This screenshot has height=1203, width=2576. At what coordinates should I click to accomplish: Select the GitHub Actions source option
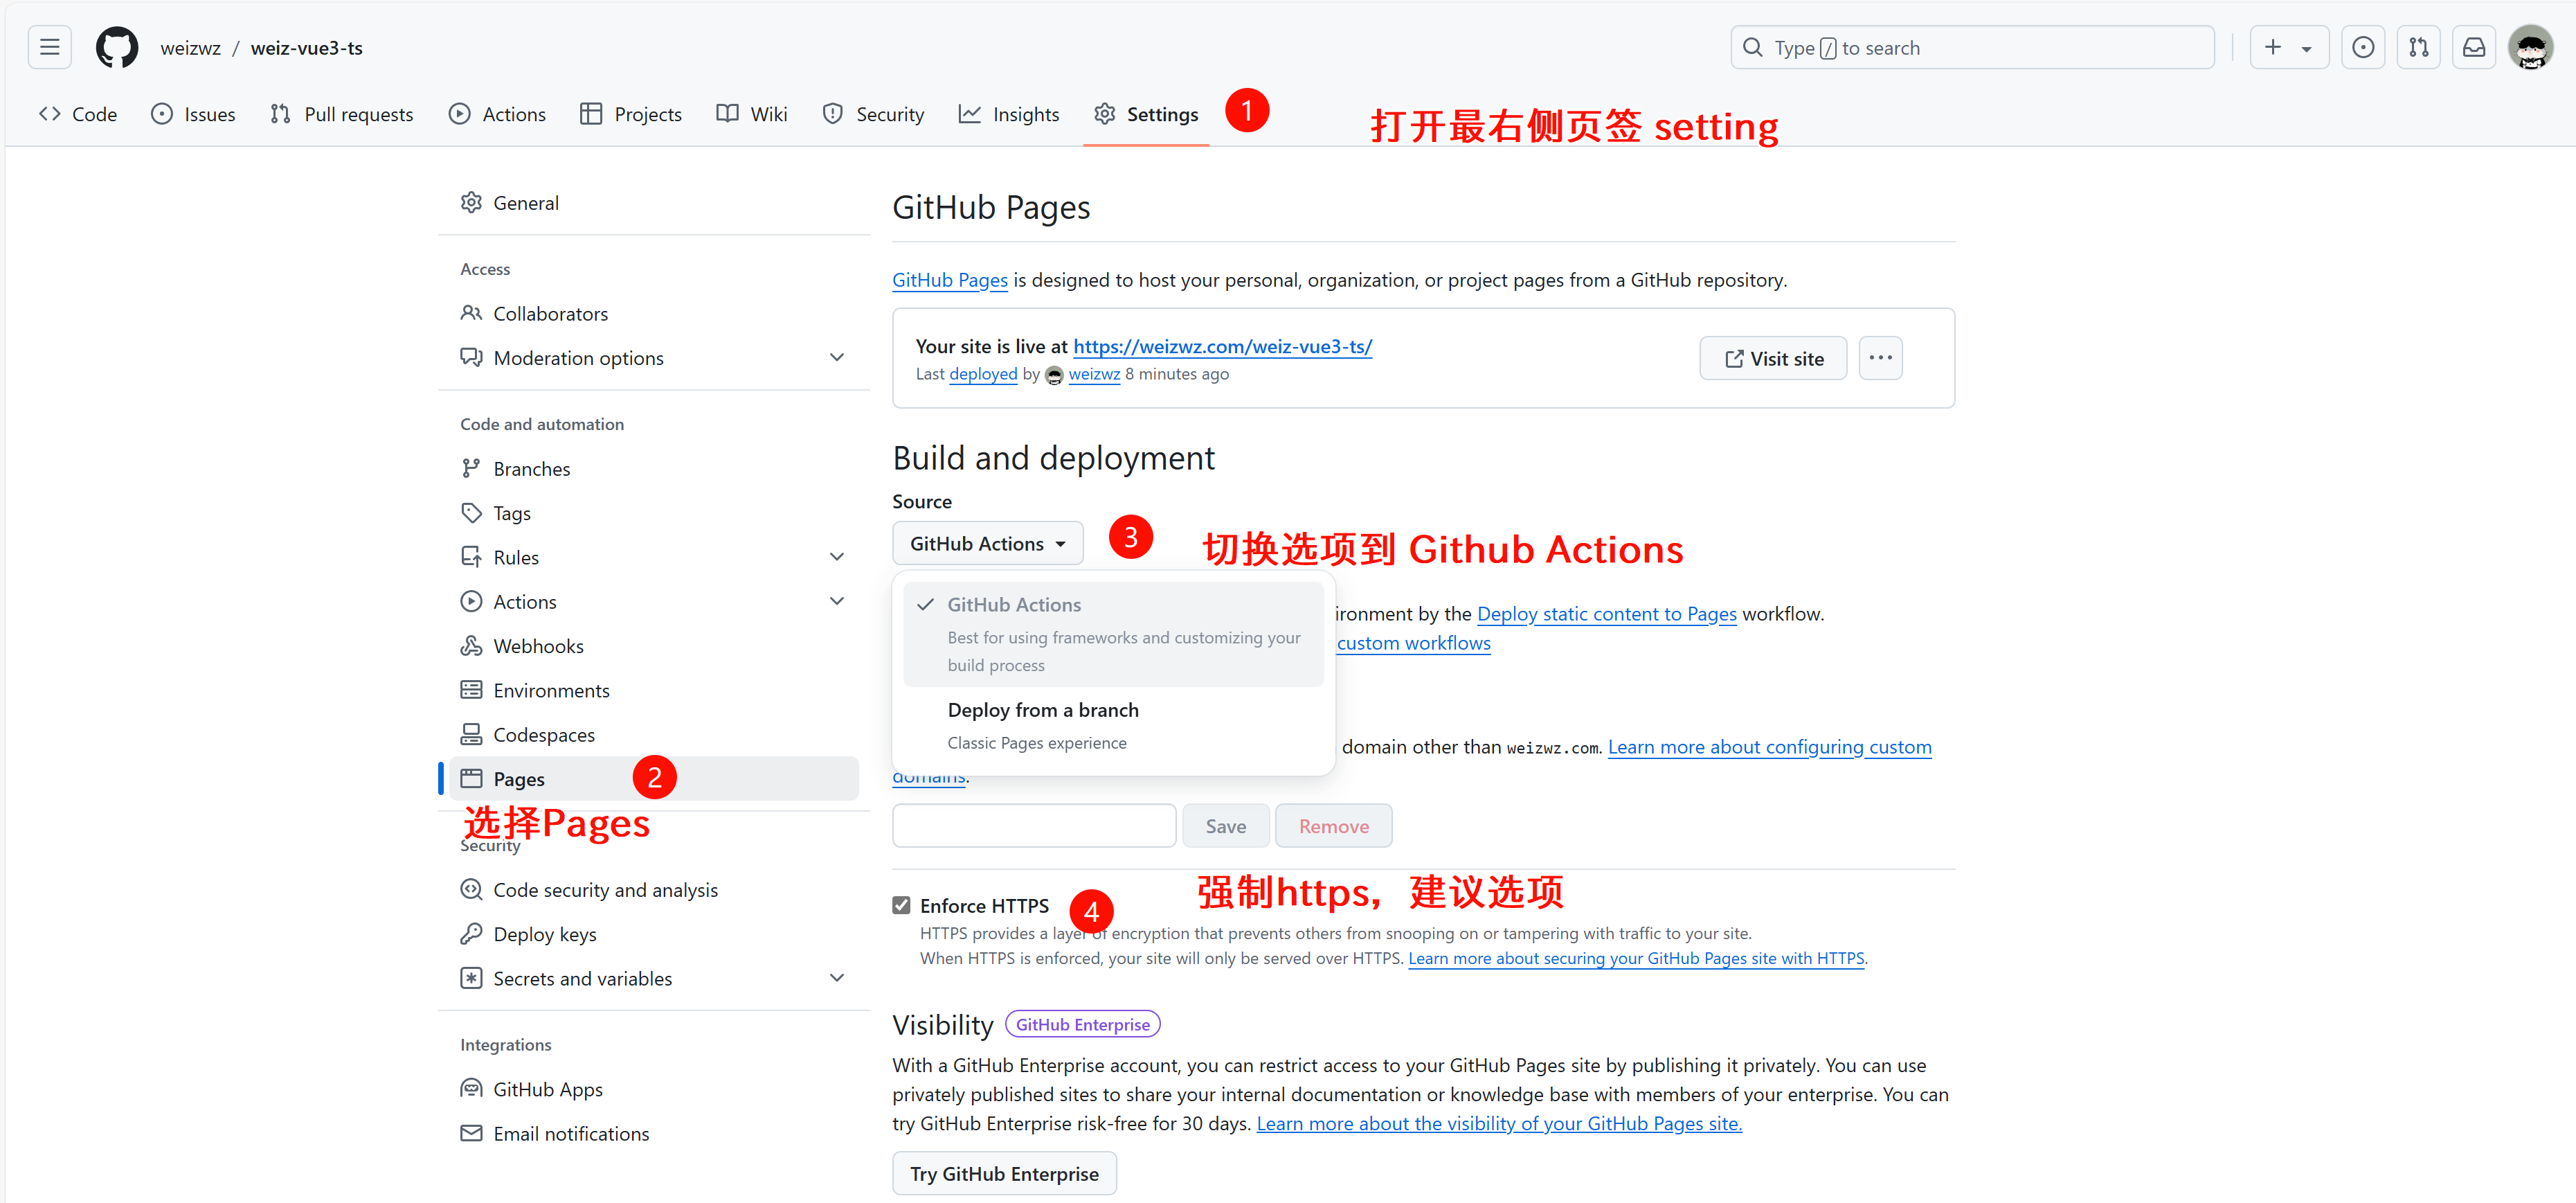[1014, 604]
